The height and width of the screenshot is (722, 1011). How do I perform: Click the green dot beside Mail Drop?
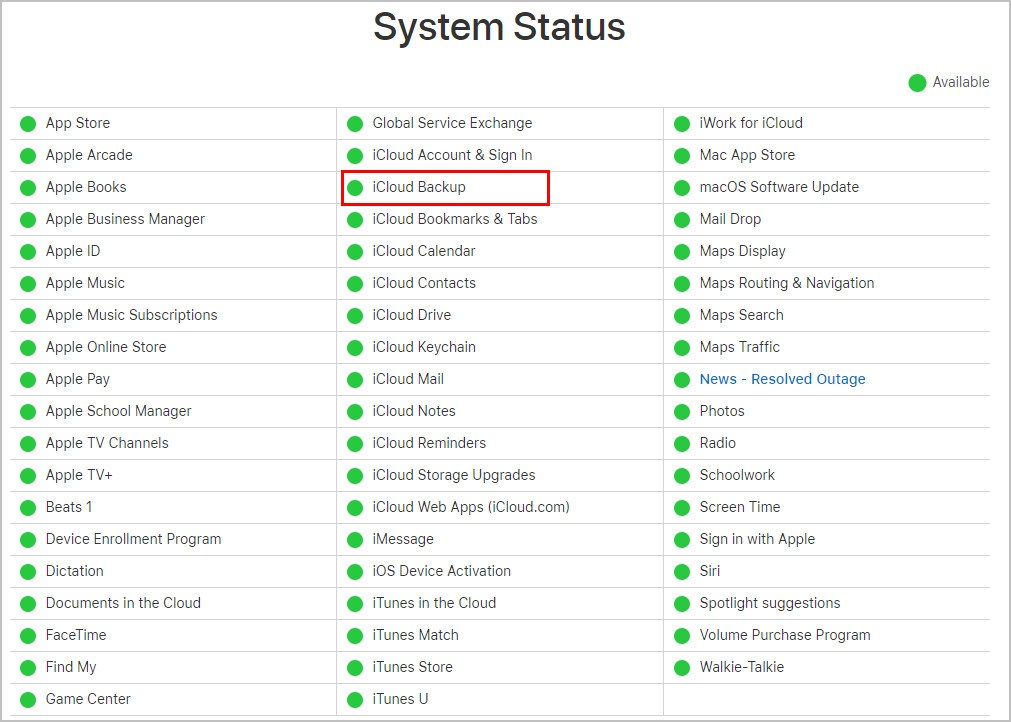coord(682,220)
